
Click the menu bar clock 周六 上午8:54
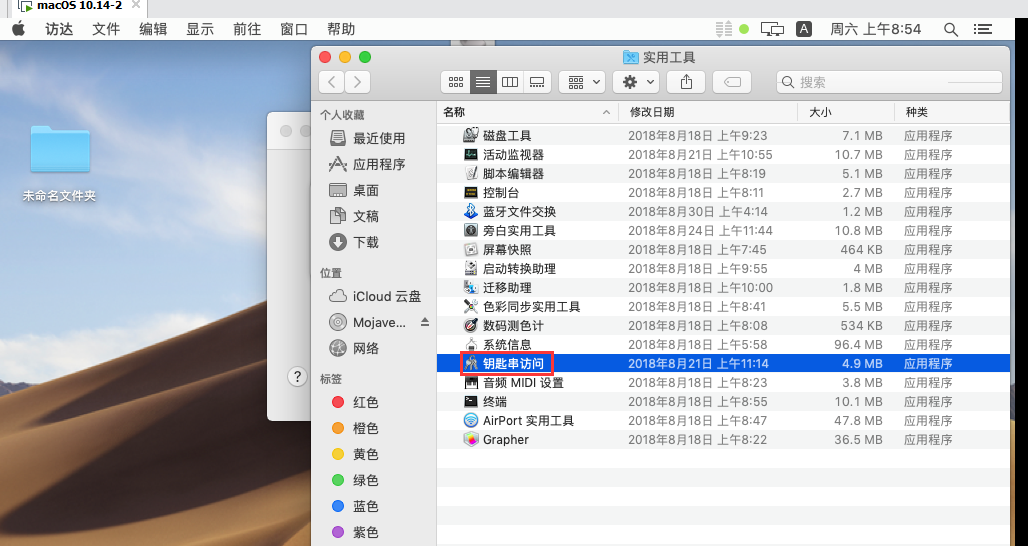tap(875, 29)
